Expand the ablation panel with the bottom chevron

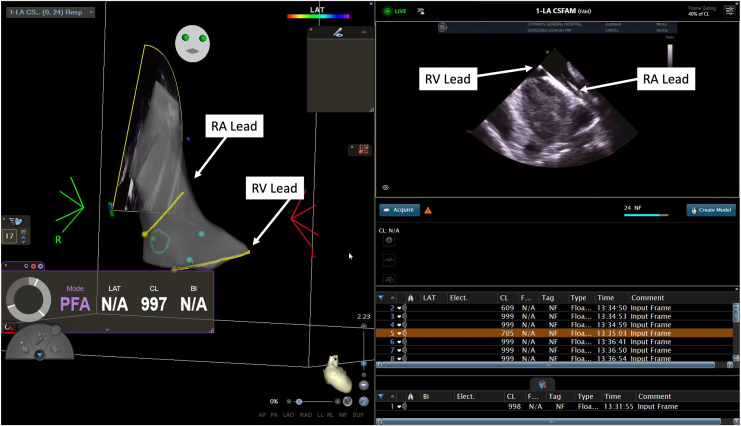107,330
